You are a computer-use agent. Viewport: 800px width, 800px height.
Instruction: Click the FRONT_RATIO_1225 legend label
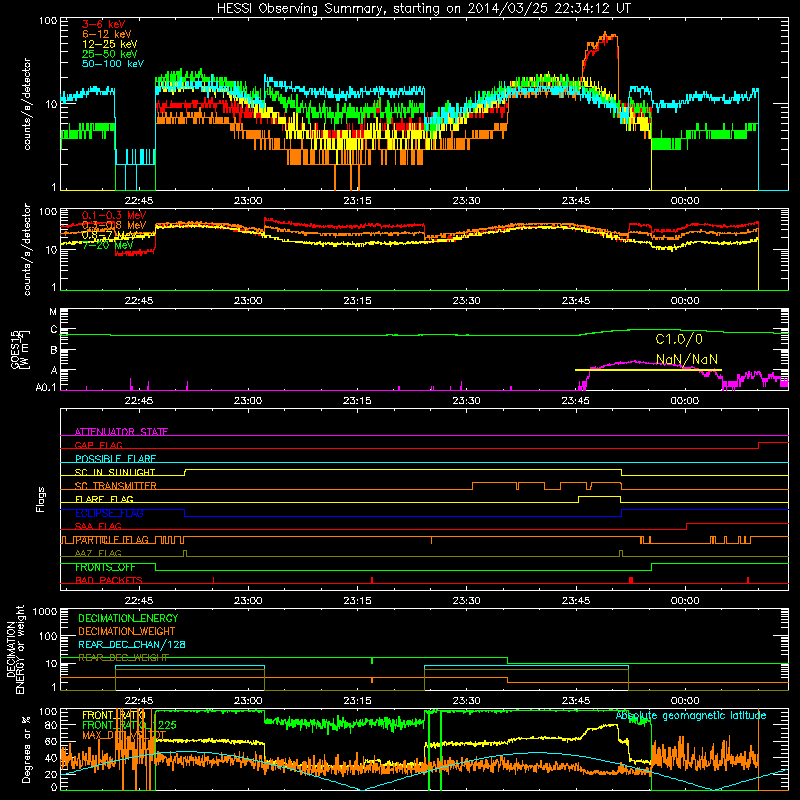(129, 725)
